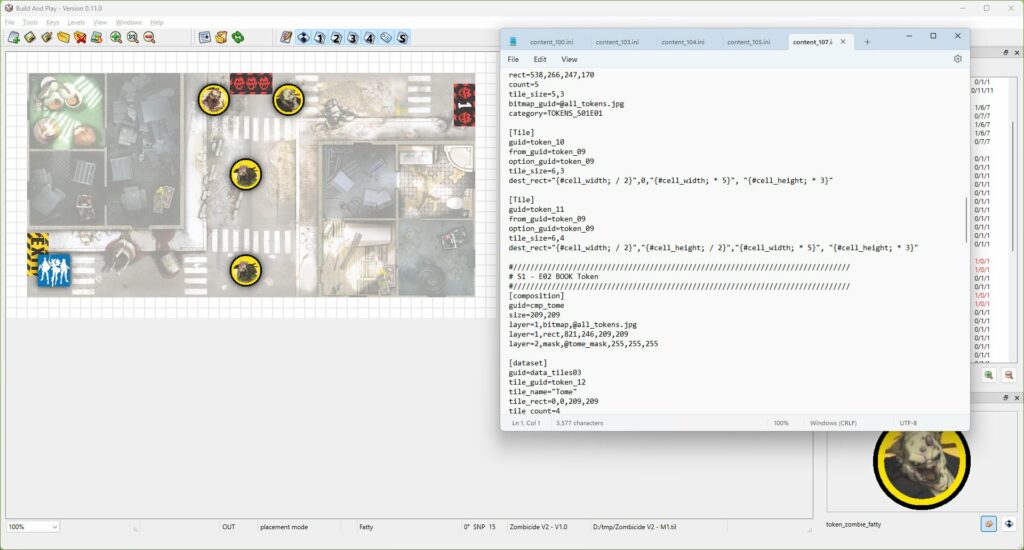Float the upper right dock panel
Viewport: 1024px width, 550px height.
point(1006,52)
